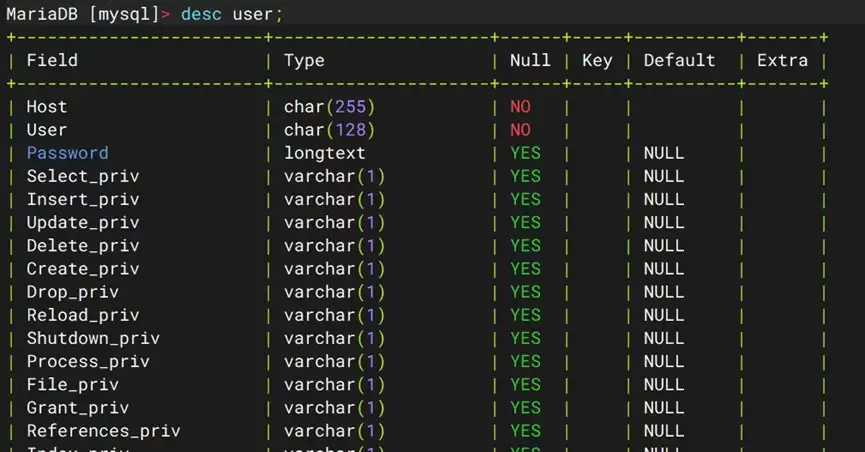Click the green 'YES' in the Password row
Viewport: 865px width, 452px height.
(525, 153)
